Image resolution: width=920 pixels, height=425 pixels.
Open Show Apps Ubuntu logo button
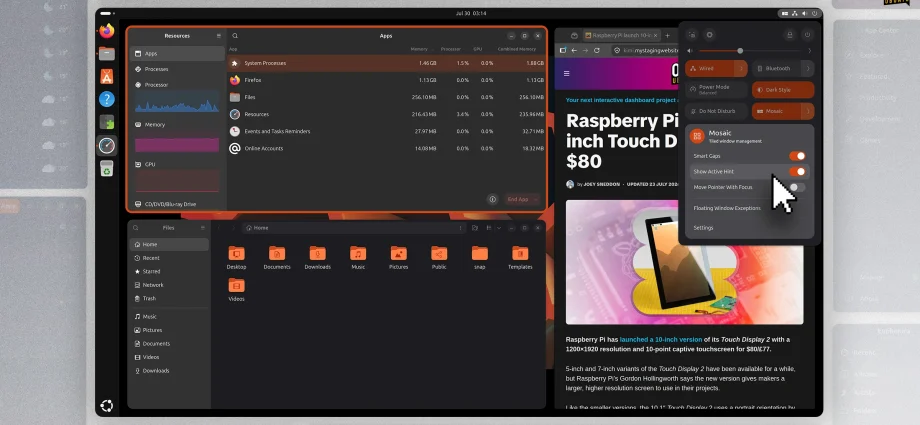tap(107, 405)
